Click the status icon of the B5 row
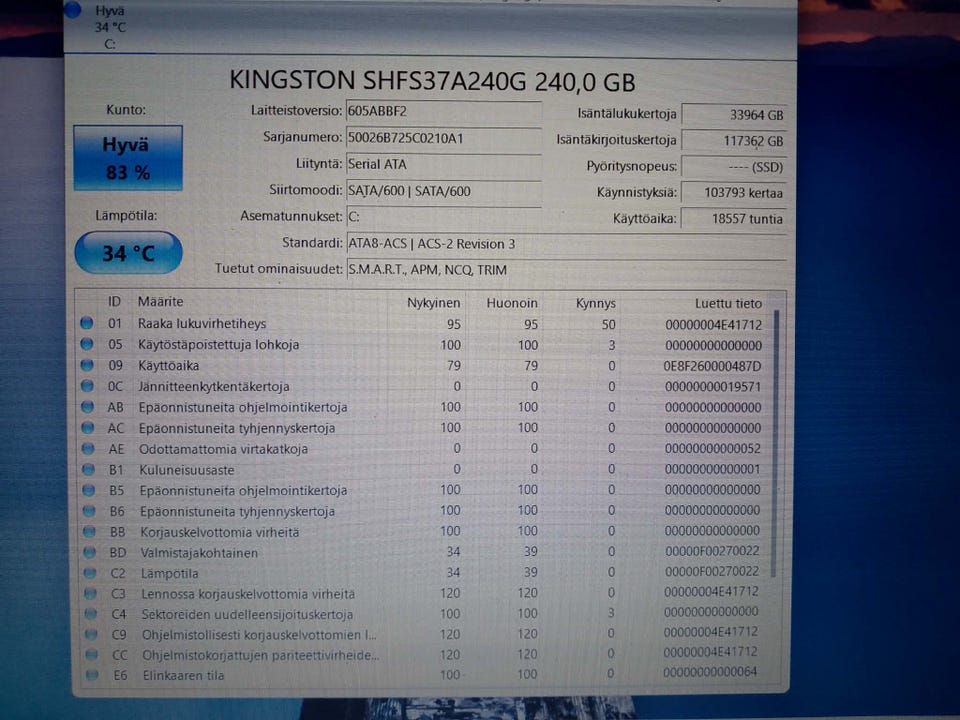 89,490
